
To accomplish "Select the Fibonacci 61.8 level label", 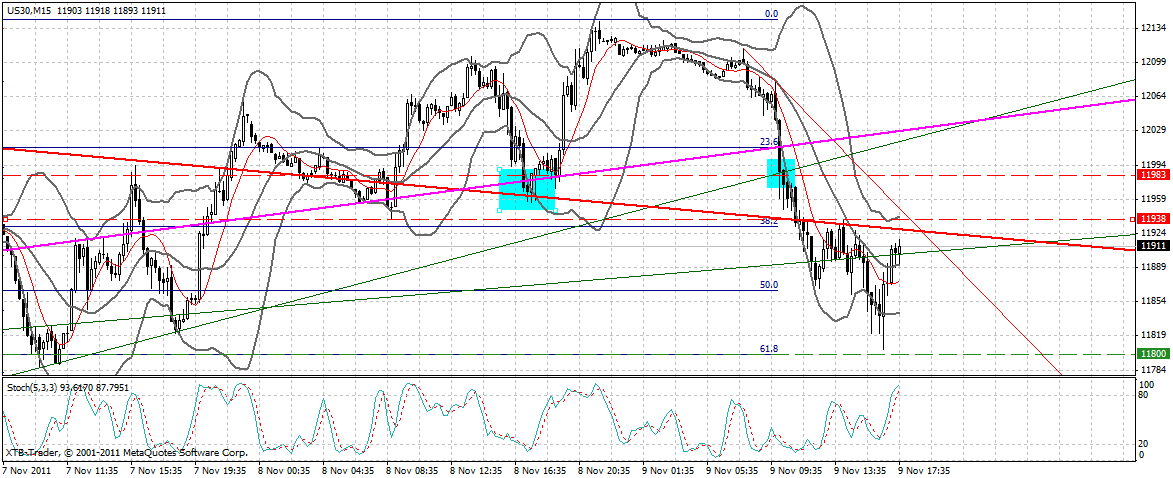I will 769,348.
